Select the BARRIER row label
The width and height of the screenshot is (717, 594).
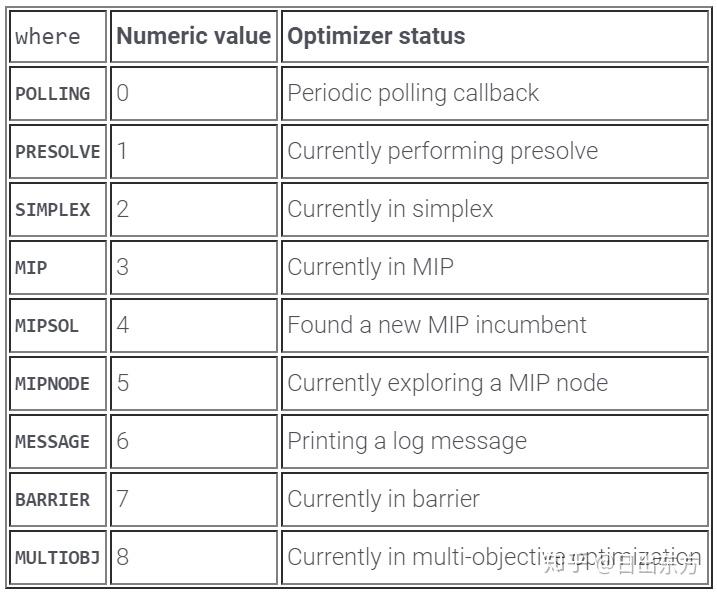pyautogui.click(x=58, y=500)
